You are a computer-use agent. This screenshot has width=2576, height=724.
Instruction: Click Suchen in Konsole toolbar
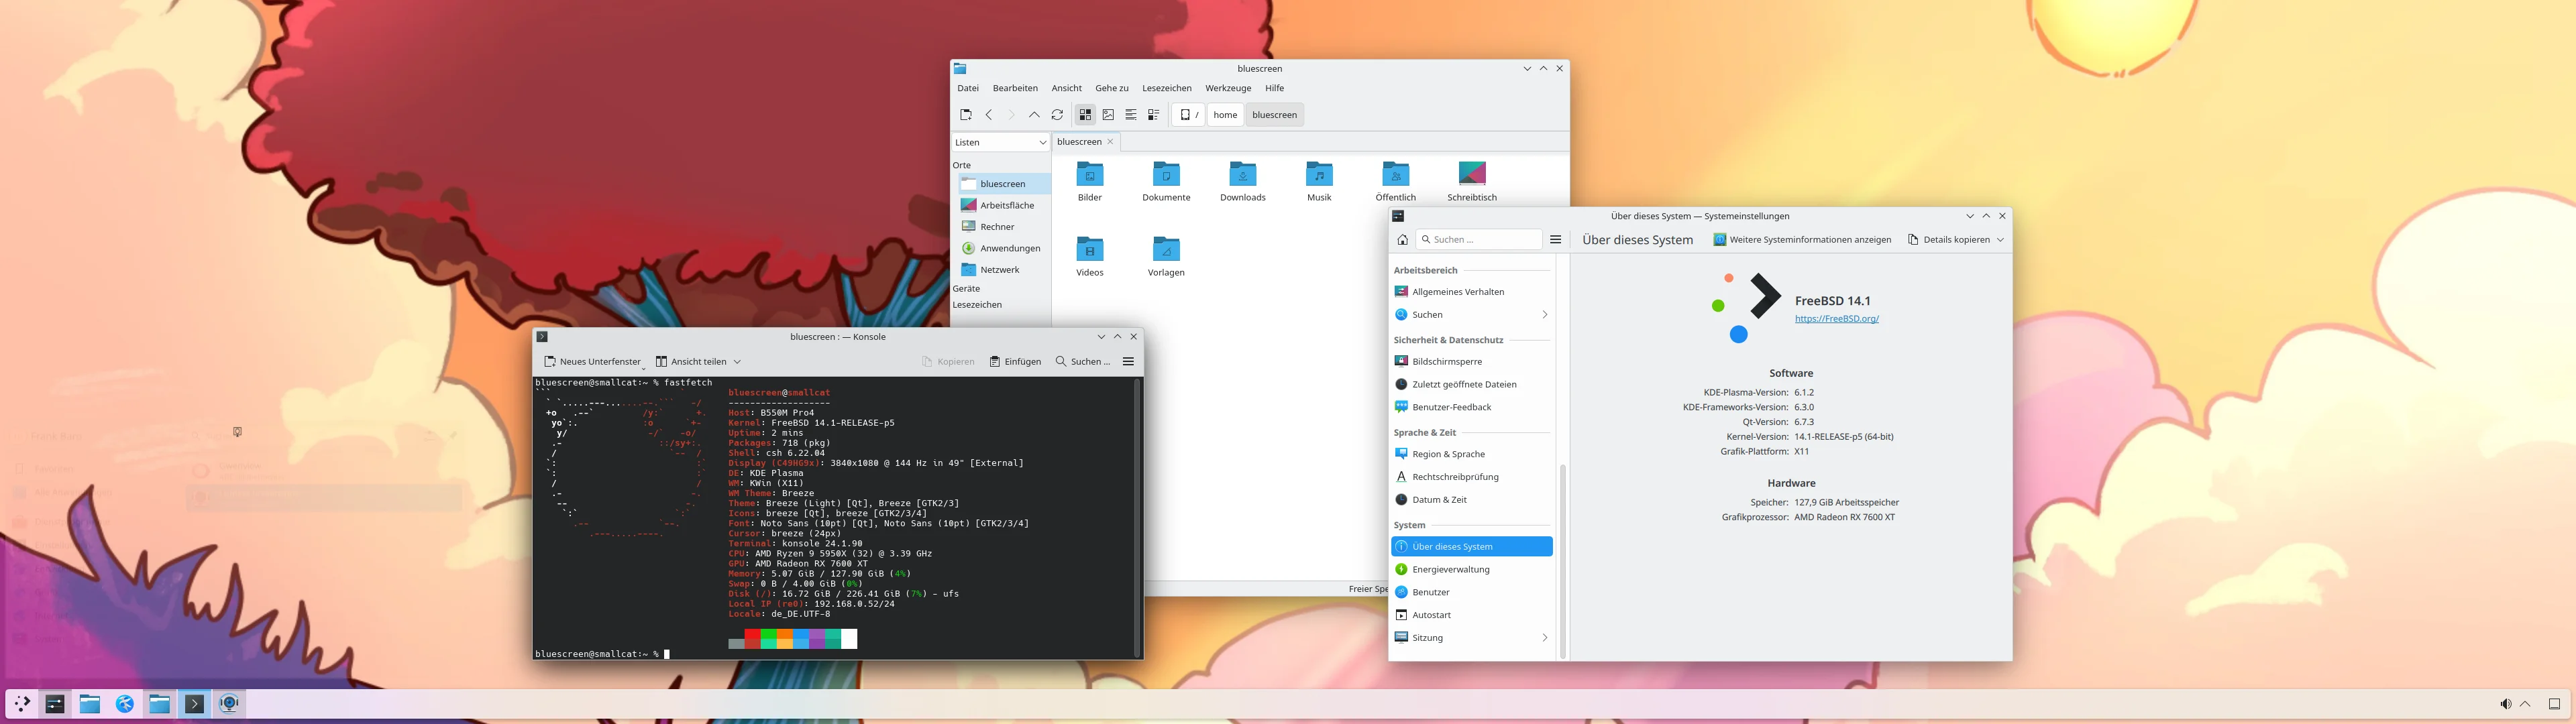pos(1083,362)
